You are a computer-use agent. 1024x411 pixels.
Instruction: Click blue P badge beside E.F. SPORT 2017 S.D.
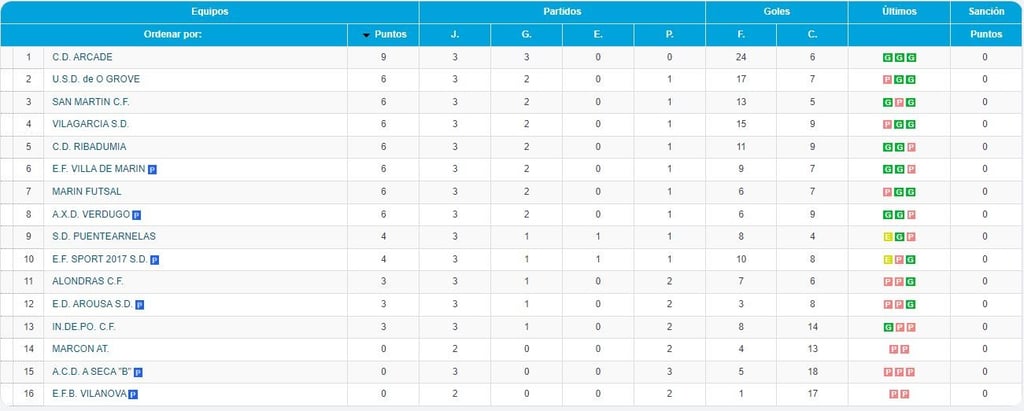(155, 259)
